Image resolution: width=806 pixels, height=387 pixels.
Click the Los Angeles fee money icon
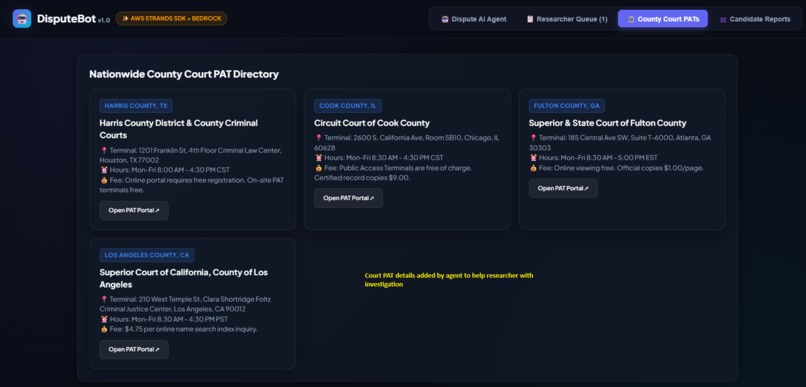[x=104, y=329]
